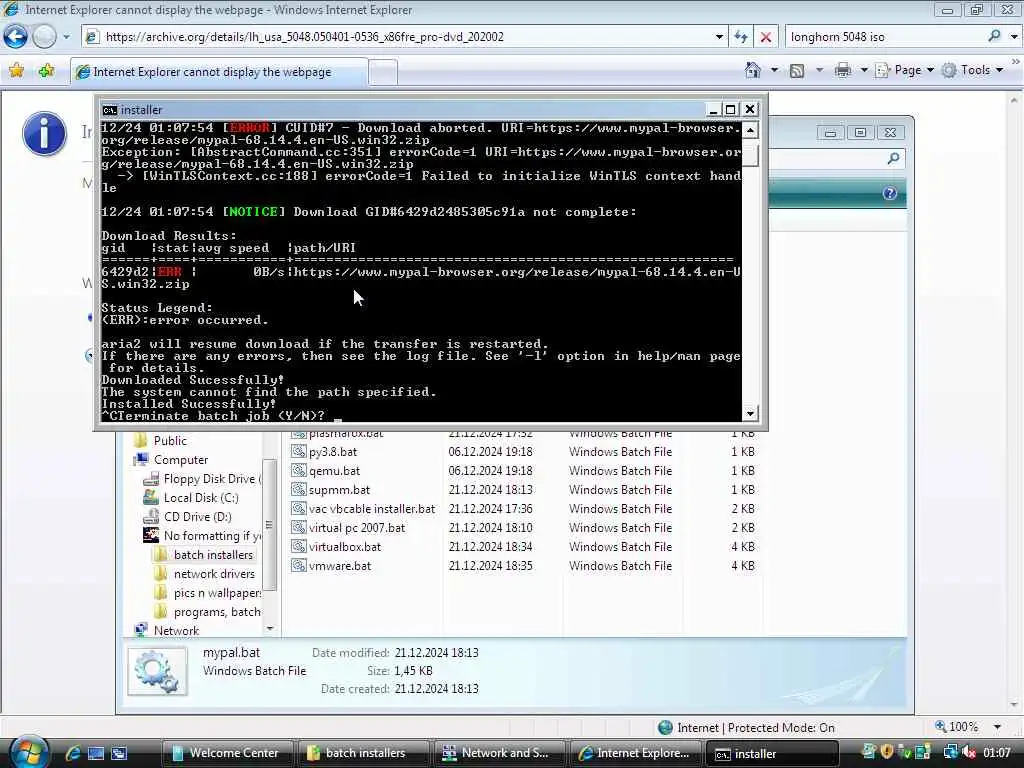The image size is (1024, 768).
Task: Switch to Welcome Center taskbar button
Action: click(227, 753)
